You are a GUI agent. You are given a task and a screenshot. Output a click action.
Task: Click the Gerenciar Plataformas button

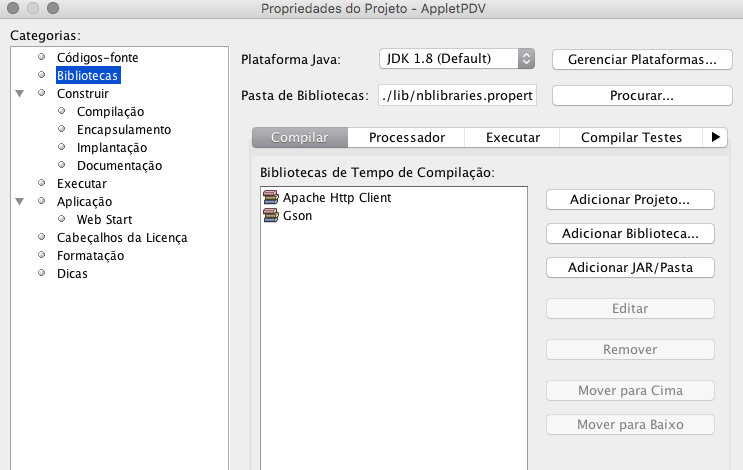pyautogui.click(x=642, y=60)
